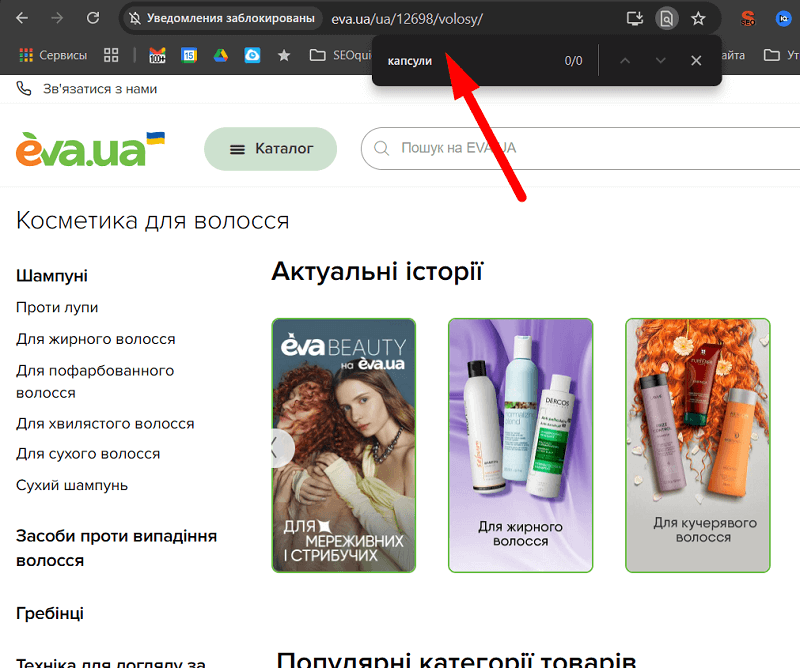Reload the current page
The image size is (800, 668).
[x=93, y=18]
